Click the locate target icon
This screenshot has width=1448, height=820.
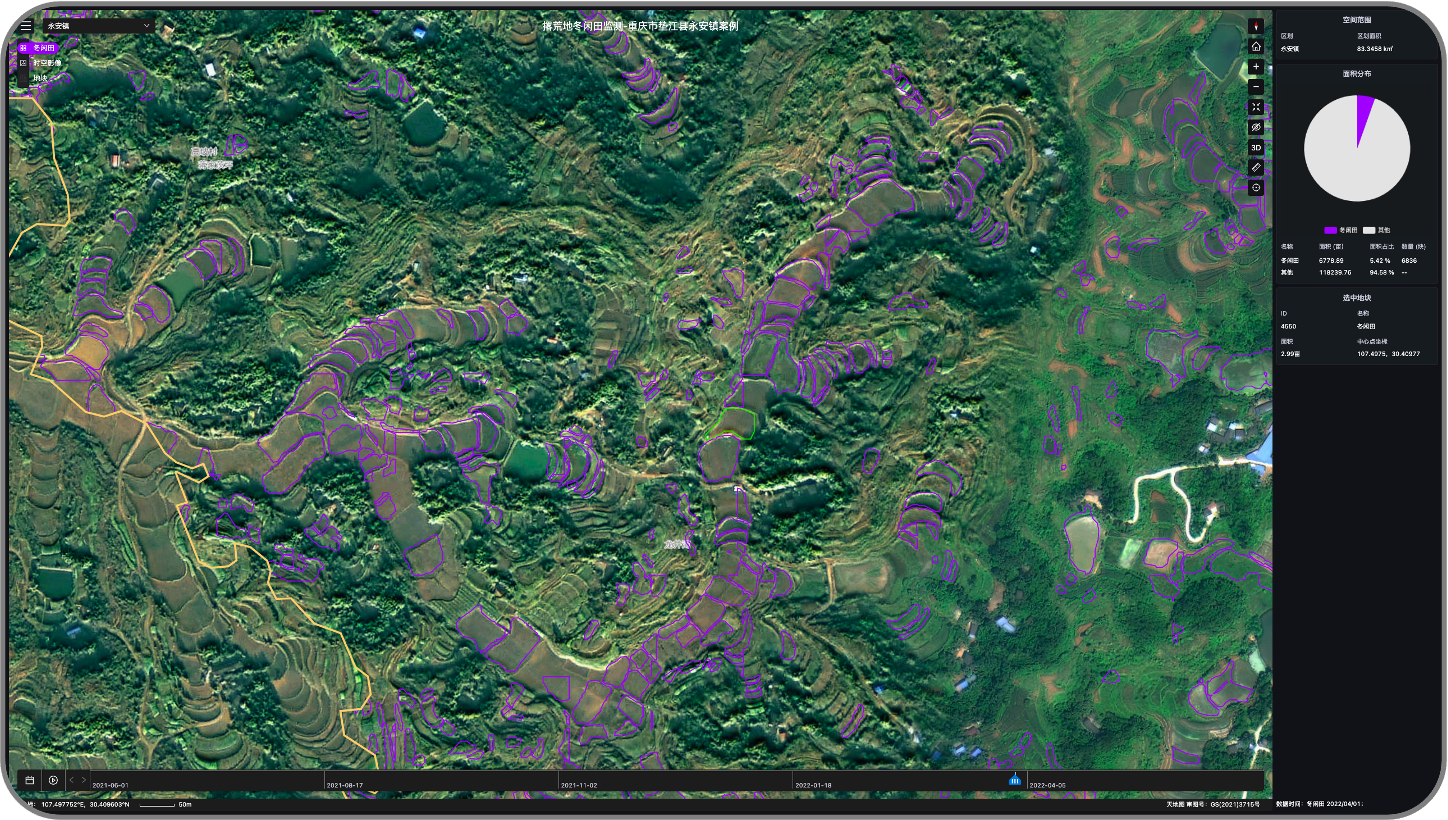coord(1256,188)
